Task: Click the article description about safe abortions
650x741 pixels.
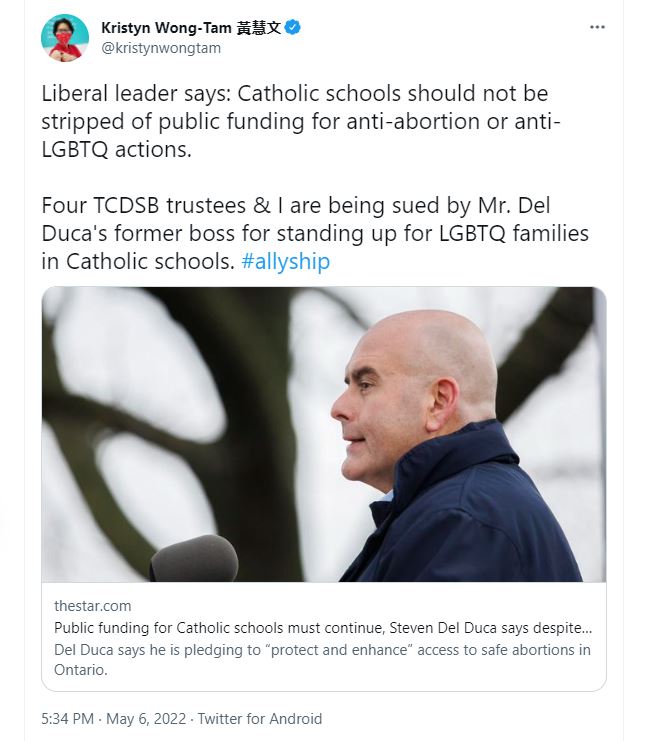Action: click(x=322, y=660)
